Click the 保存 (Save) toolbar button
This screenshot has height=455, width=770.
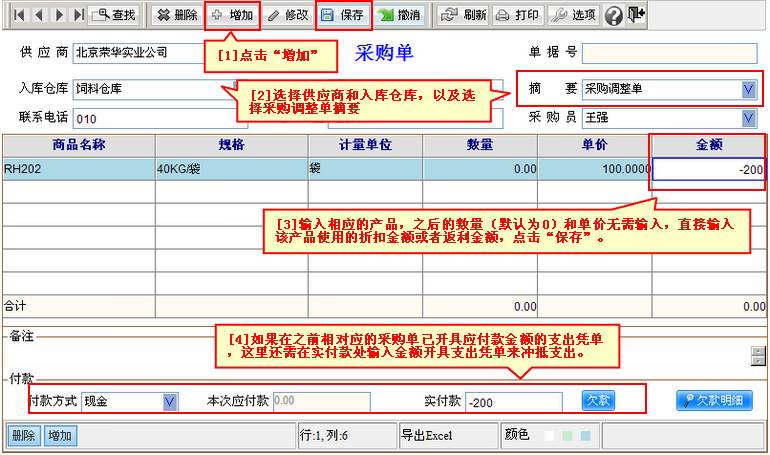tap(343, 15)
